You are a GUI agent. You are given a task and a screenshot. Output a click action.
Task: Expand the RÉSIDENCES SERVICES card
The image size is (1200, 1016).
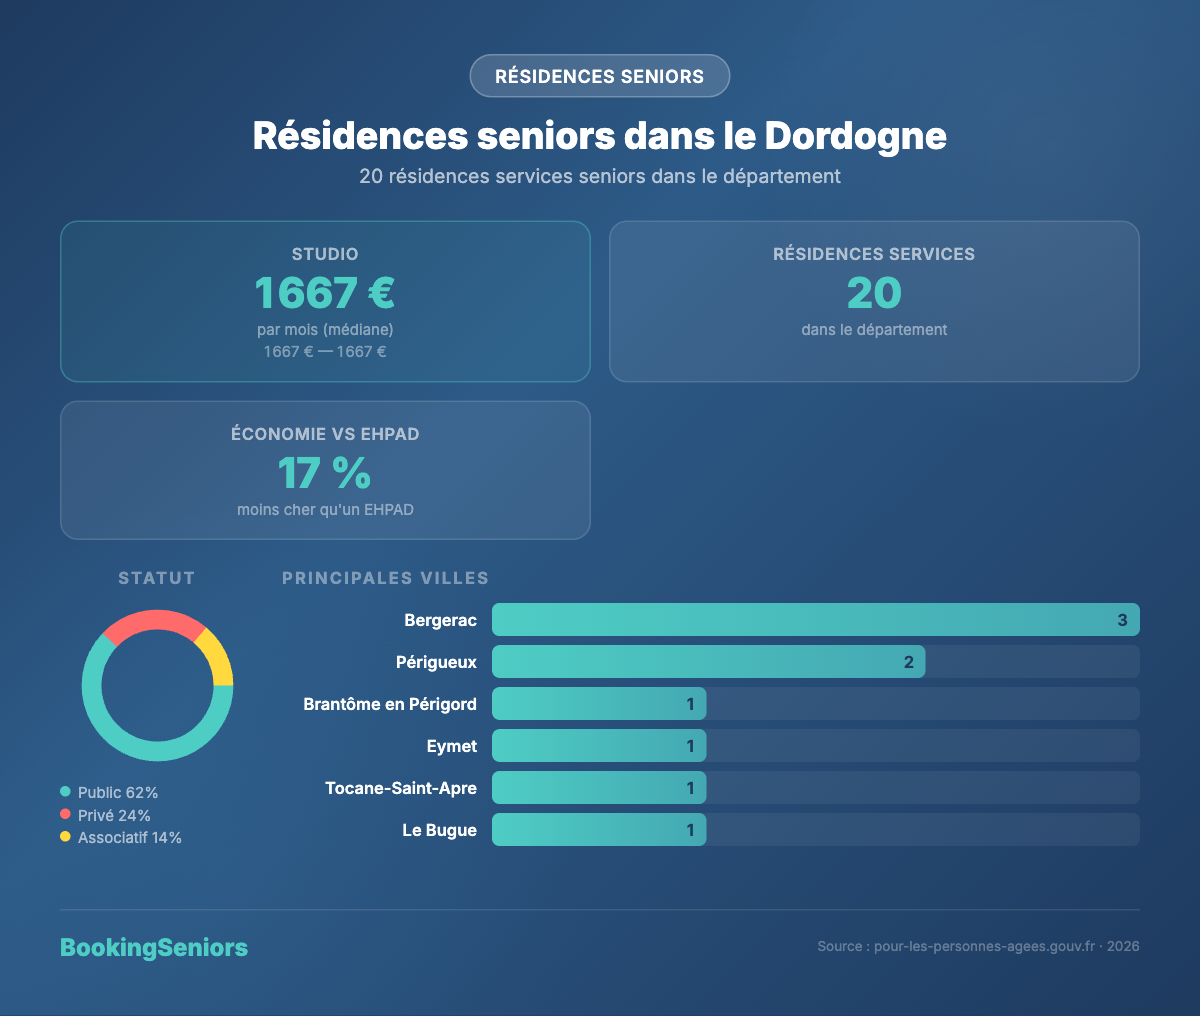pos(873,301)
